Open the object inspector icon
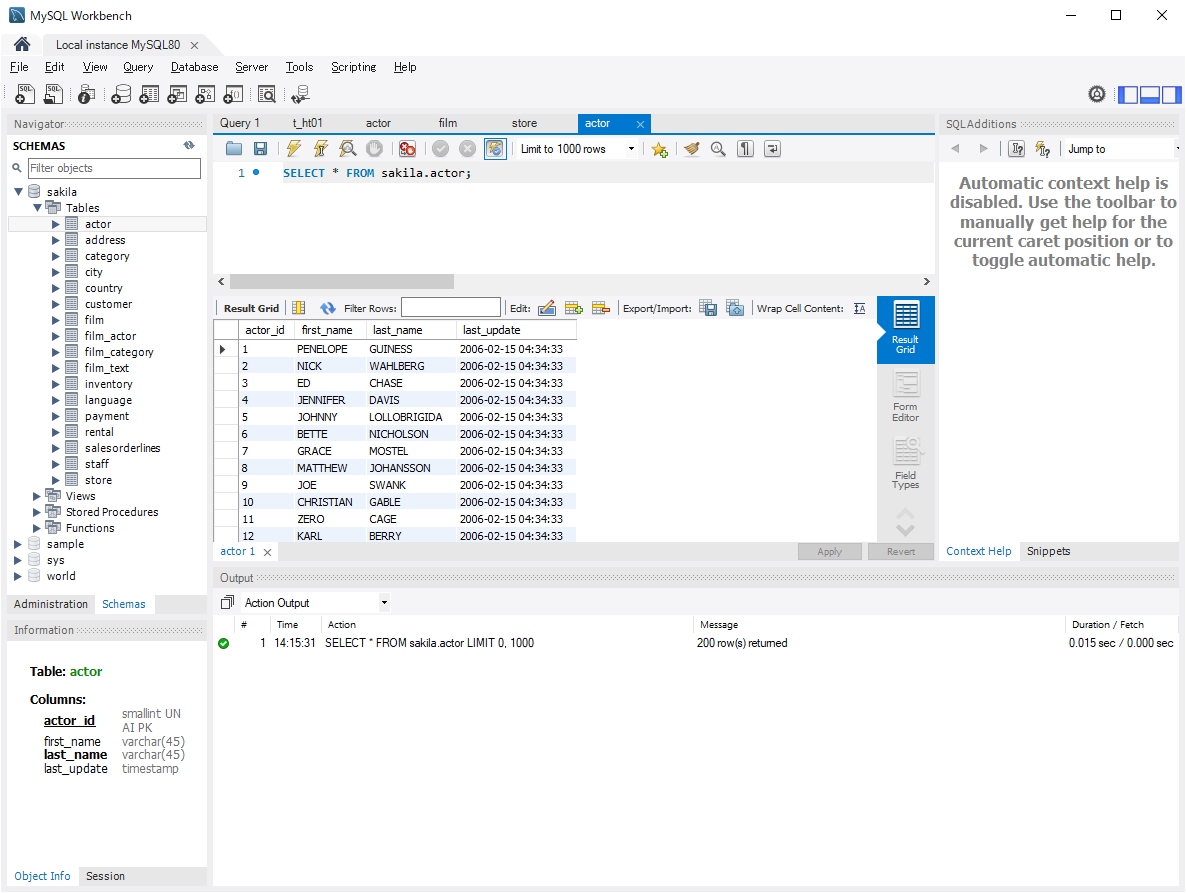This screenshot has height=893, width=1186. 87,94
